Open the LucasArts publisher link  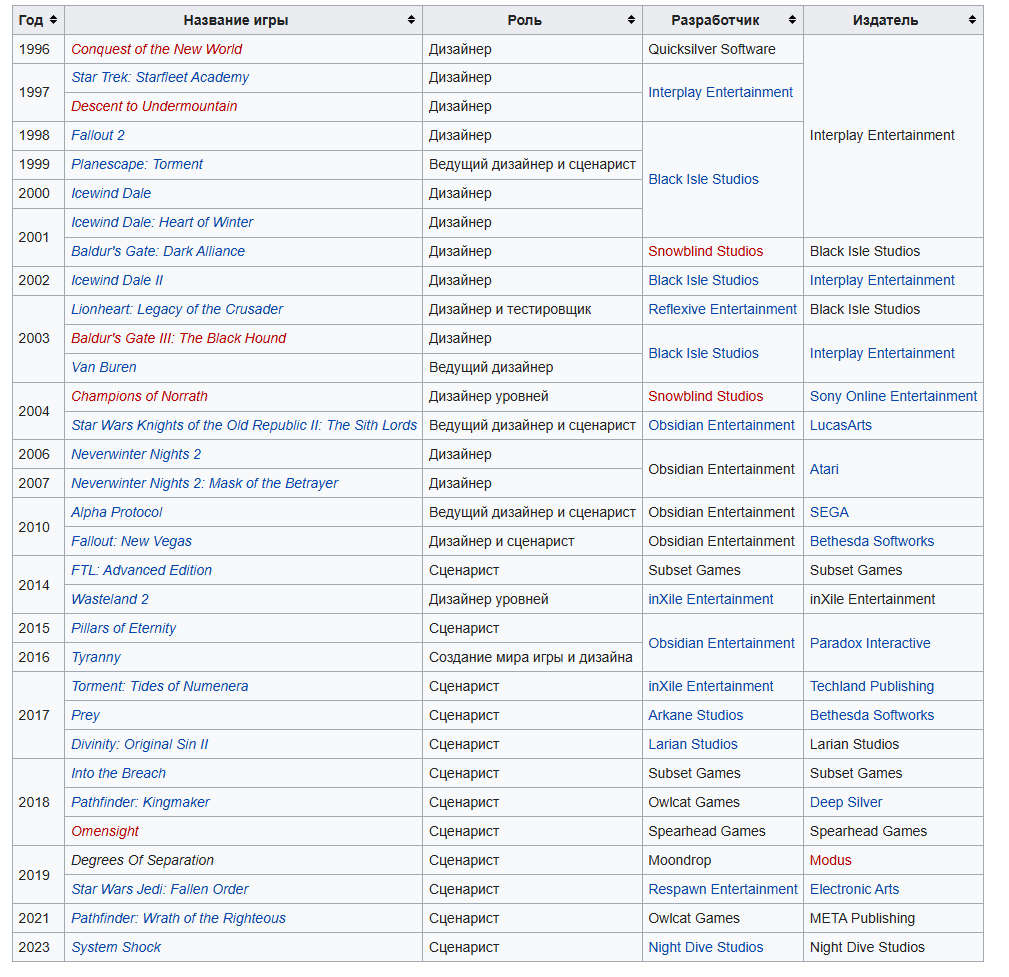click(840, 425)
